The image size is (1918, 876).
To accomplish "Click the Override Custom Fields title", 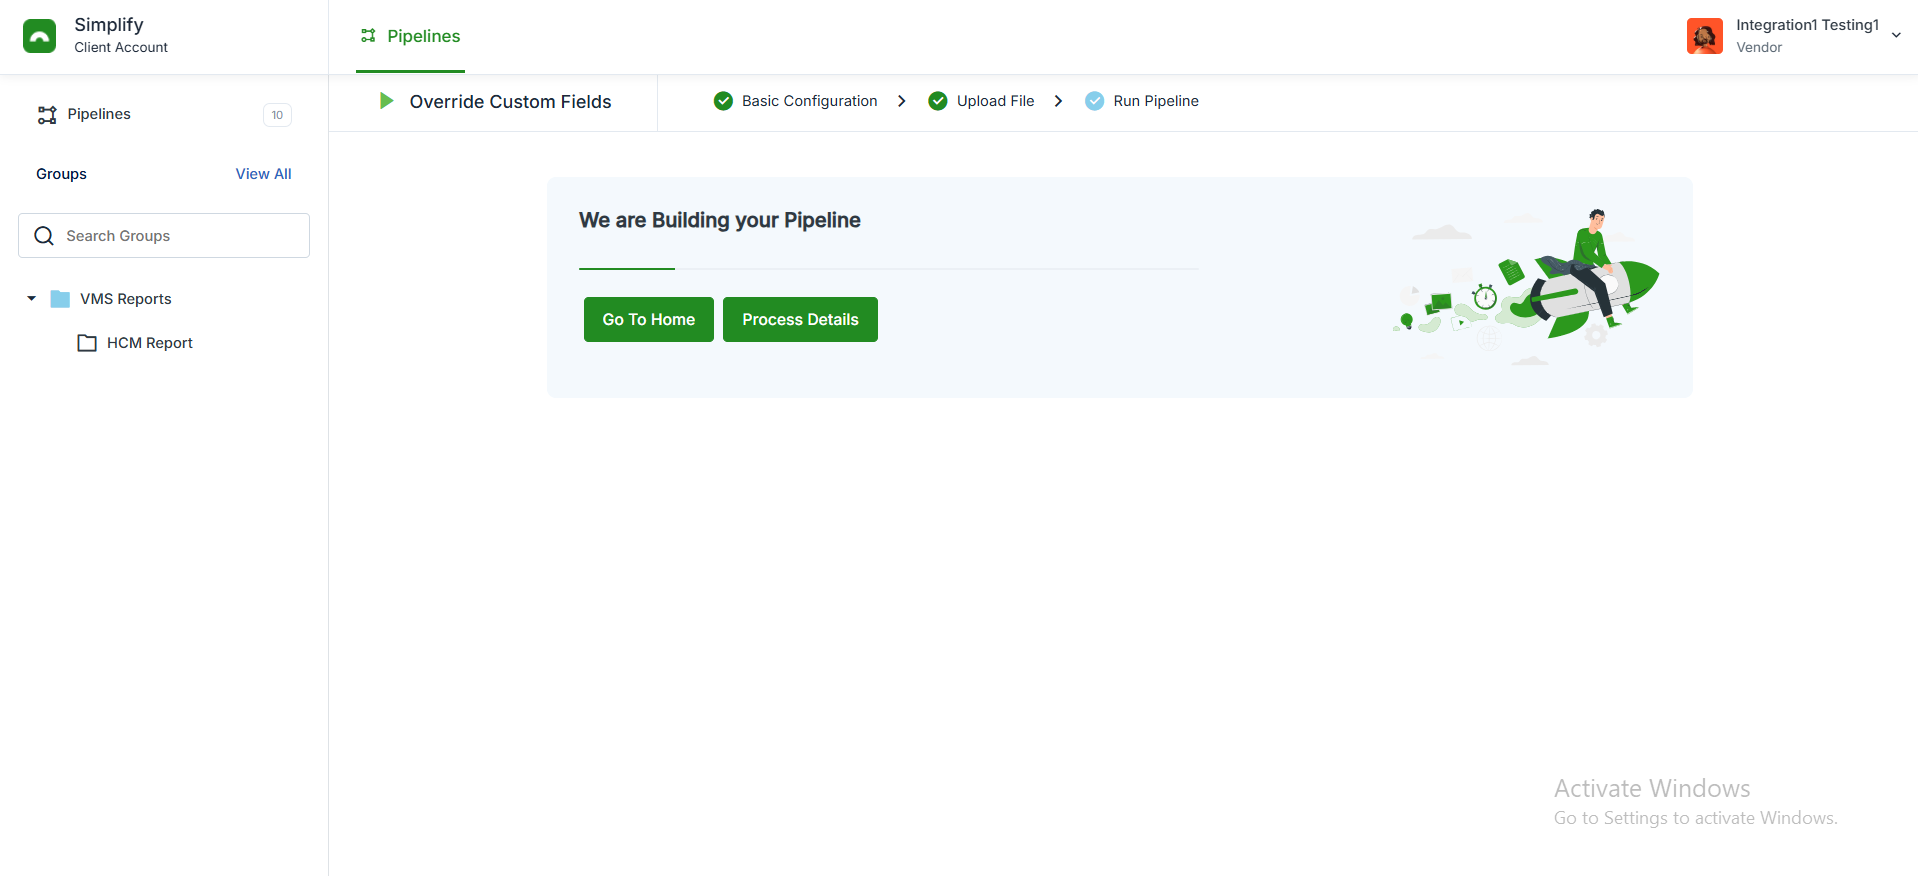I will click(510, 102).
